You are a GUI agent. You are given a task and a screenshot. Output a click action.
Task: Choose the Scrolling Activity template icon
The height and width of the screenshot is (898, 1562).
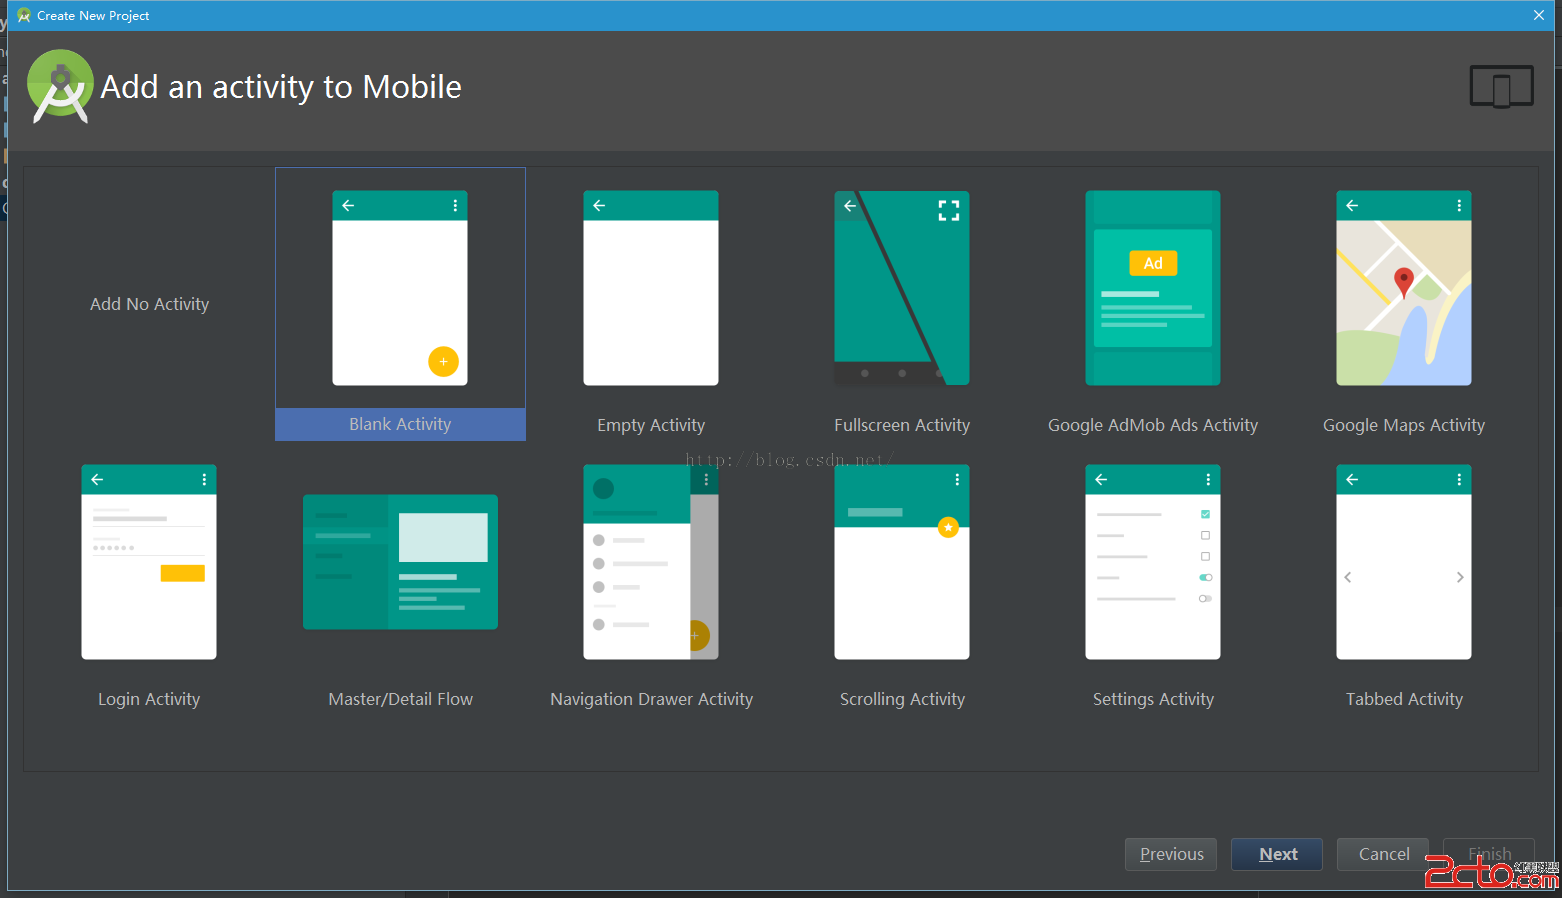tap(901, 562)
